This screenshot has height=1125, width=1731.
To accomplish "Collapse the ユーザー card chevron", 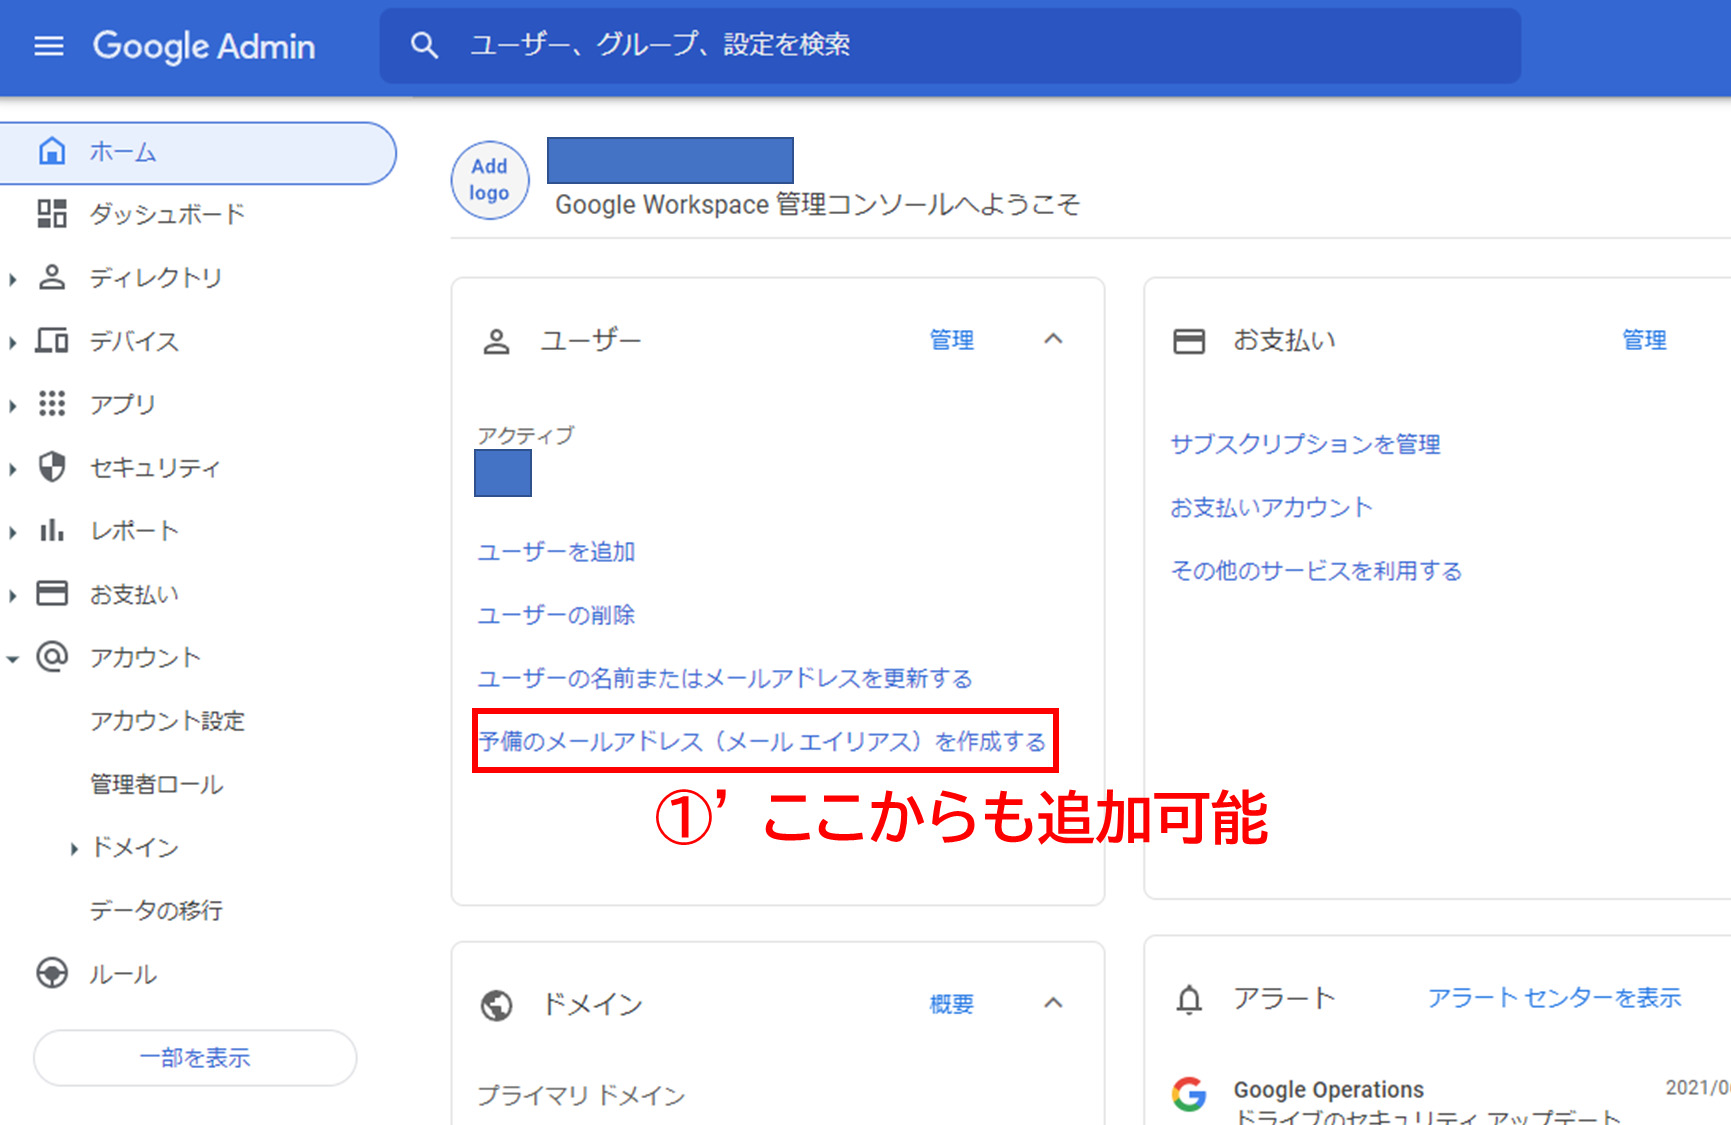I will coord(1053,339).
